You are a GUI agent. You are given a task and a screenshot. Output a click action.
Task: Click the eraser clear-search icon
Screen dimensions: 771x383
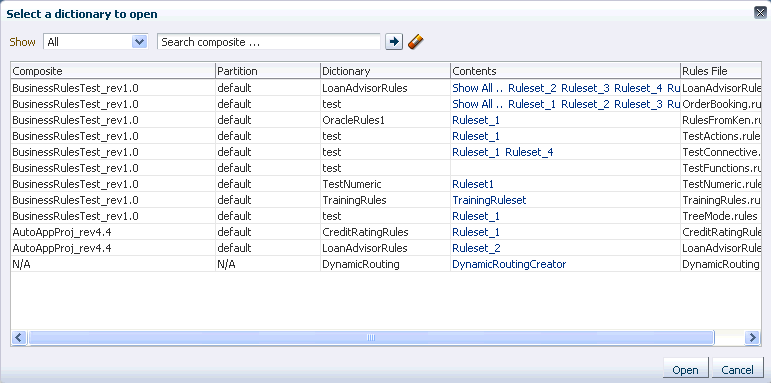pos(415,42)
